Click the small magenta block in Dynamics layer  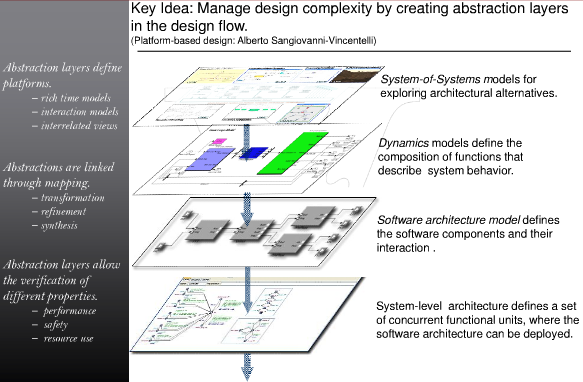[x=219, y=141]
